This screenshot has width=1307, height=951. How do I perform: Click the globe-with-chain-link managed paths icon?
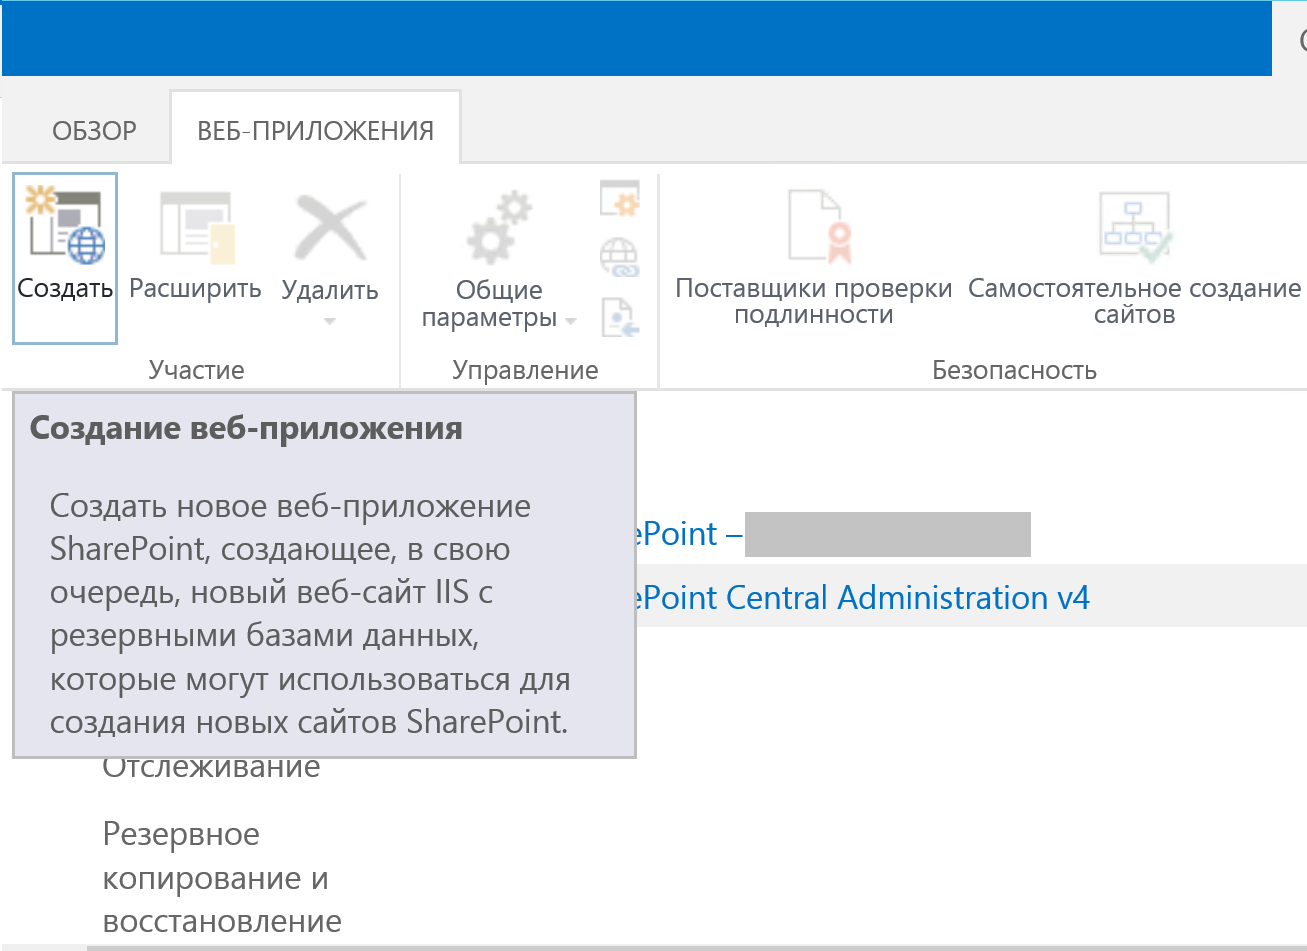click(x=619, y=258)
